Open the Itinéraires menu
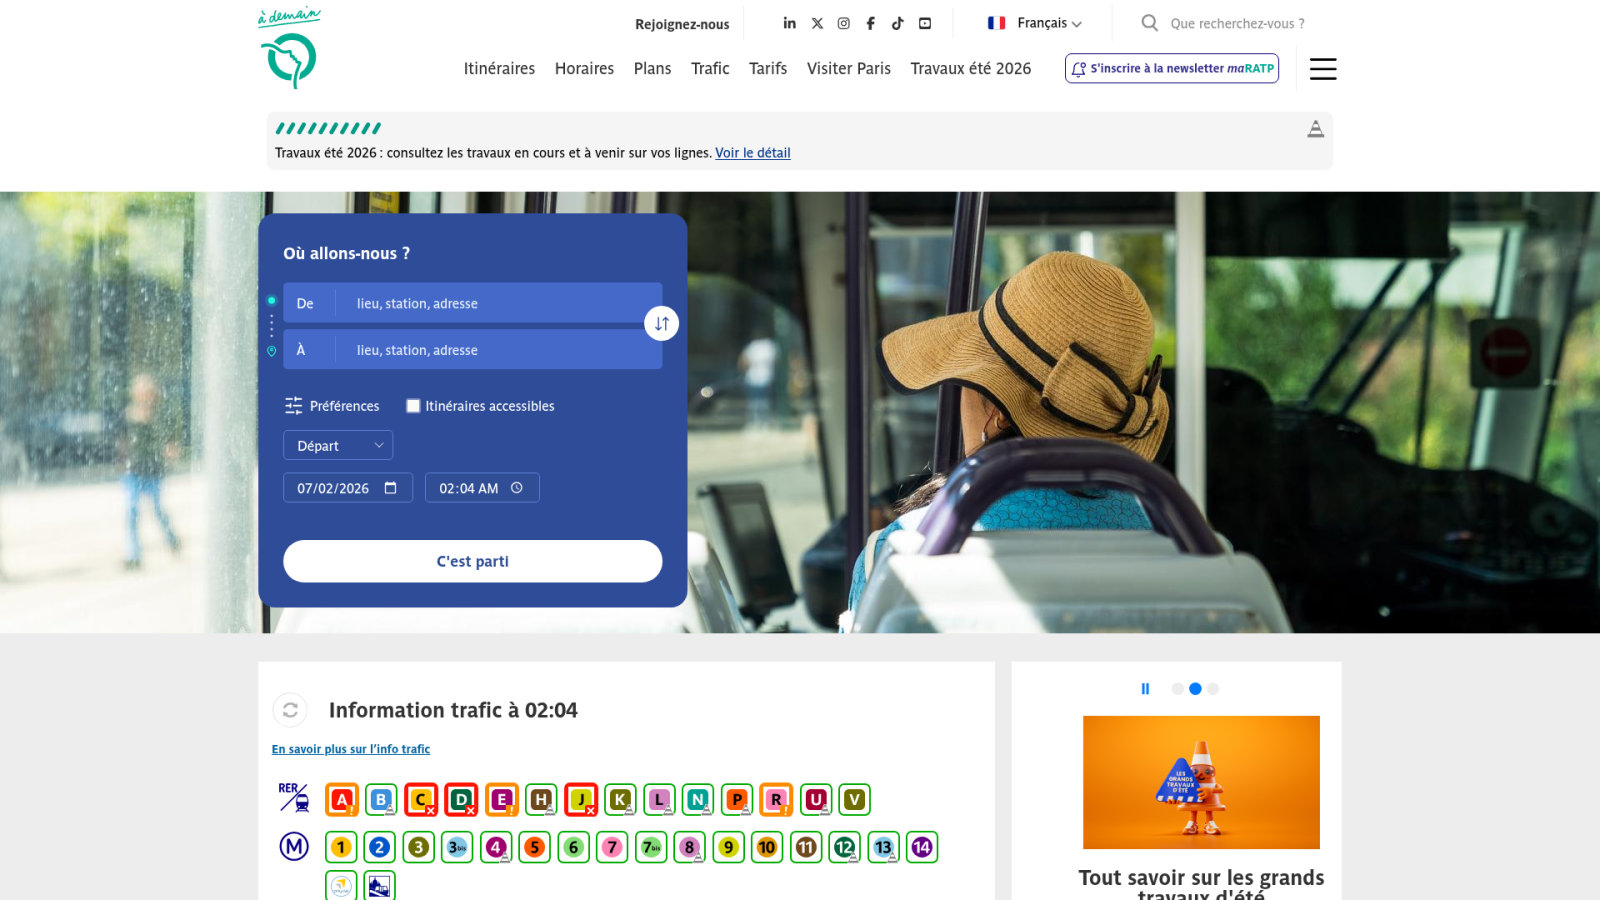Screen dimensions: 1600x900 [499, 68]
